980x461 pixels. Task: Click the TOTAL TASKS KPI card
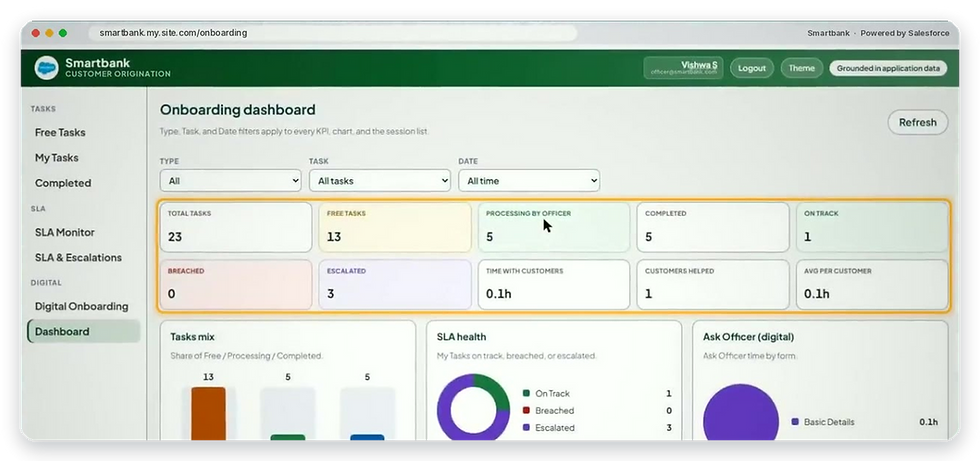[235, 227]
